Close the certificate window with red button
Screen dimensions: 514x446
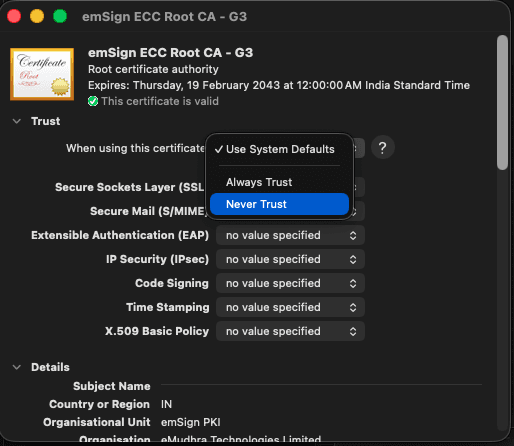point(14,16)
